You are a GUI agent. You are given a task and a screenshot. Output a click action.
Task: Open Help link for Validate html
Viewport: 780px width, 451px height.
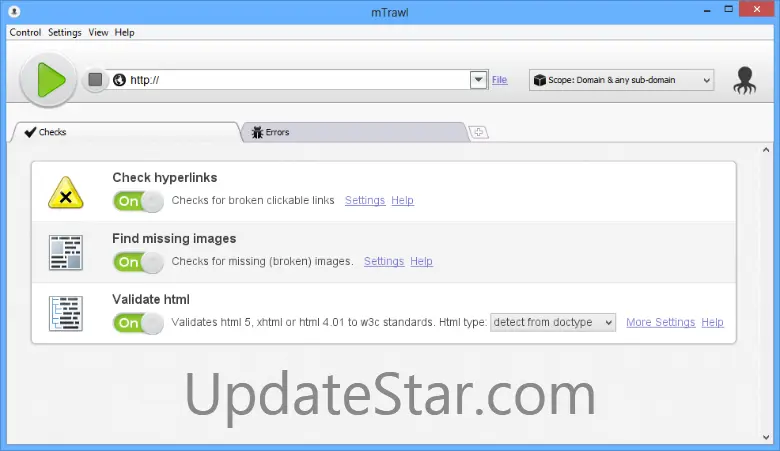[712, 322]
